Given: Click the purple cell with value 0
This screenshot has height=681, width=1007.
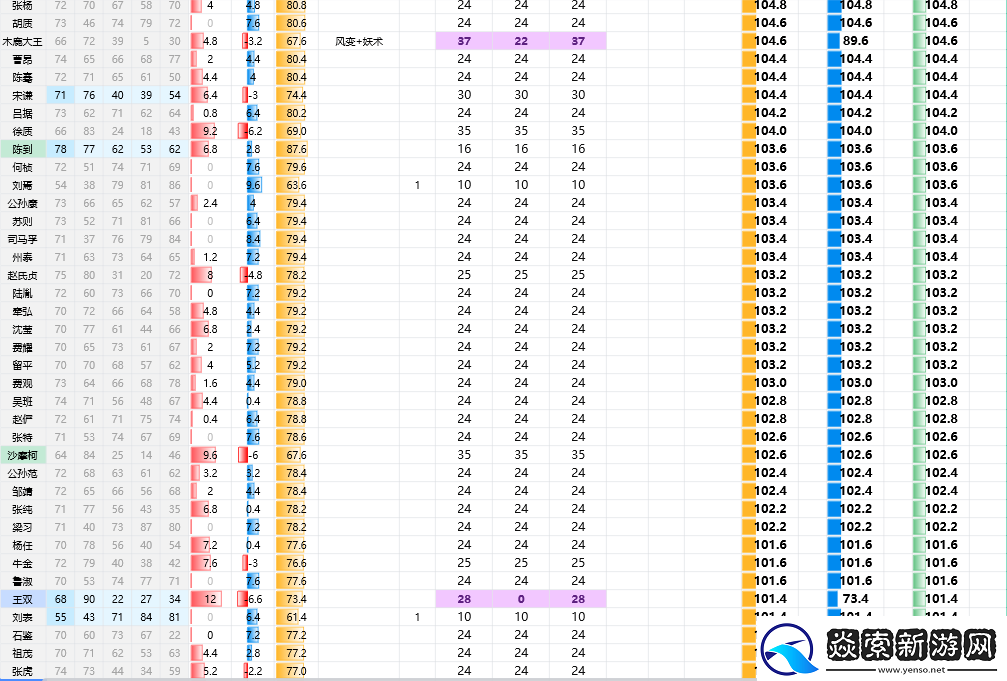Looking at the screenshot, I should tap(521, 599).
